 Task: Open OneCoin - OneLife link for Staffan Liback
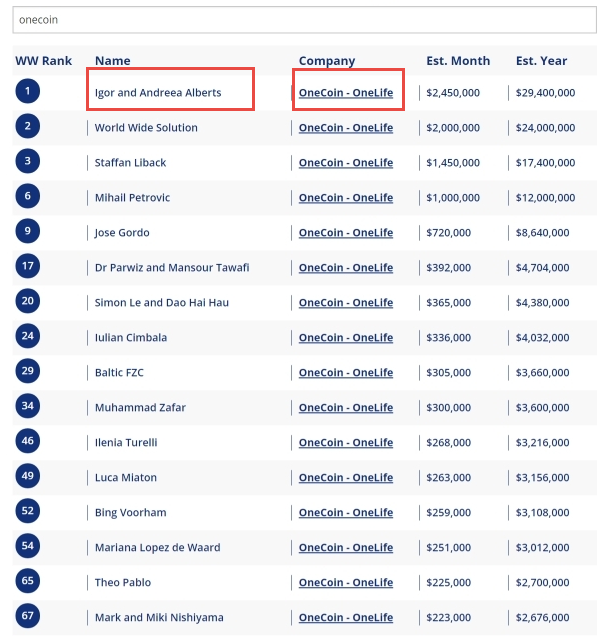346,163
